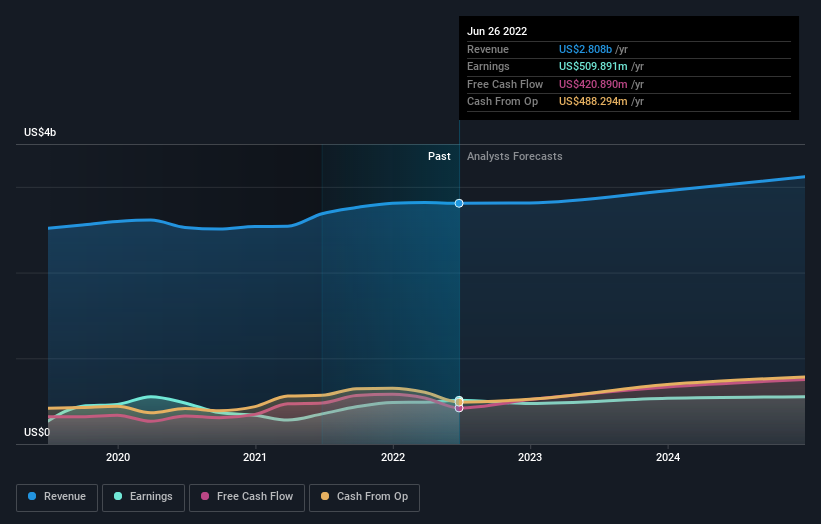Click the Jun 26 2022 tooltip date
The width and height of the screenshot is (821, 524).
click(497, 31)
